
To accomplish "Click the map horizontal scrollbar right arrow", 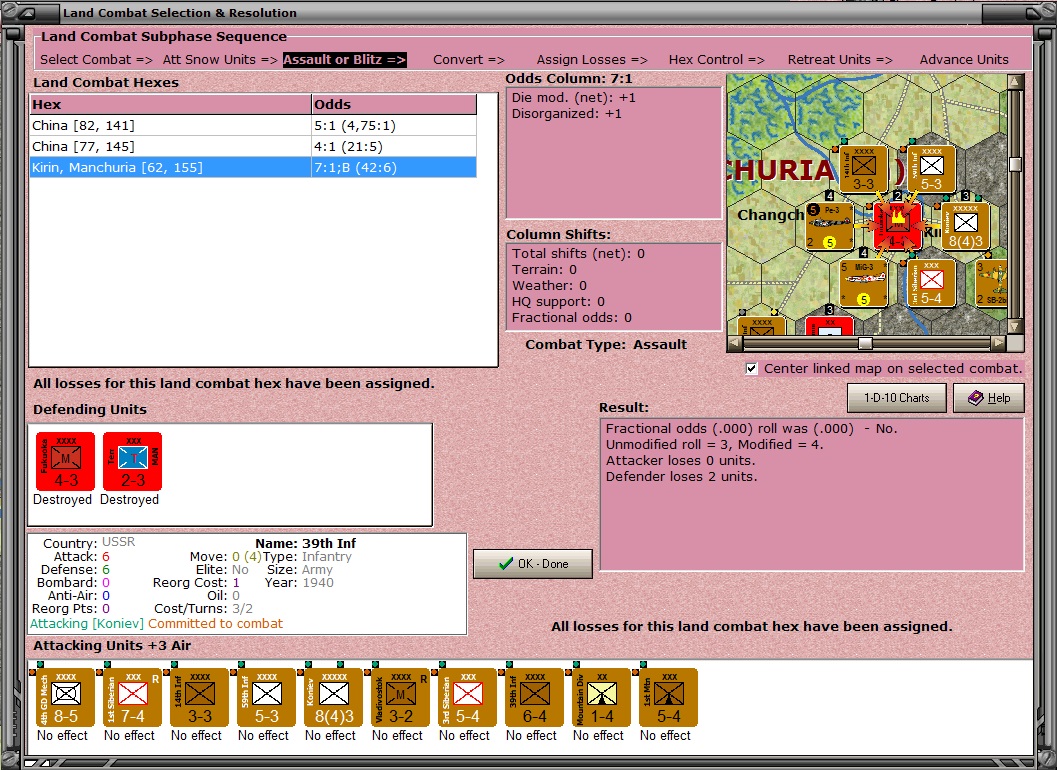I will coord(998,343).
